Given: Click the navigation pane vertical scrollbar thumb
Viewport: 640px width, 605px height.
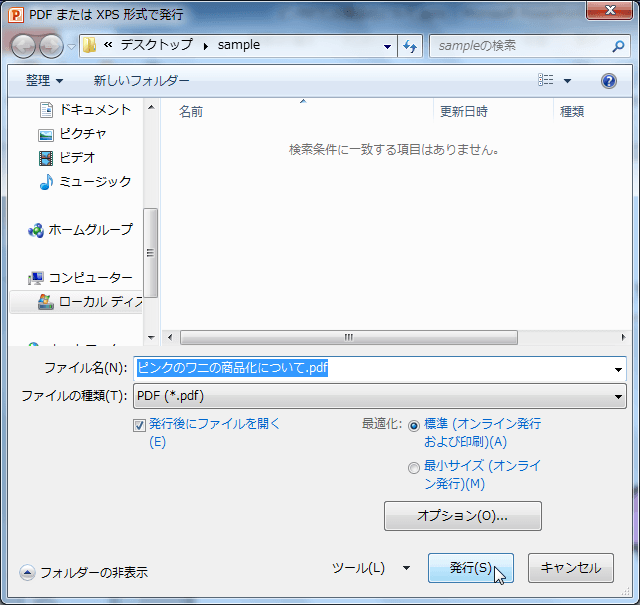Looking at the screenshot, I should pos(151,253).
